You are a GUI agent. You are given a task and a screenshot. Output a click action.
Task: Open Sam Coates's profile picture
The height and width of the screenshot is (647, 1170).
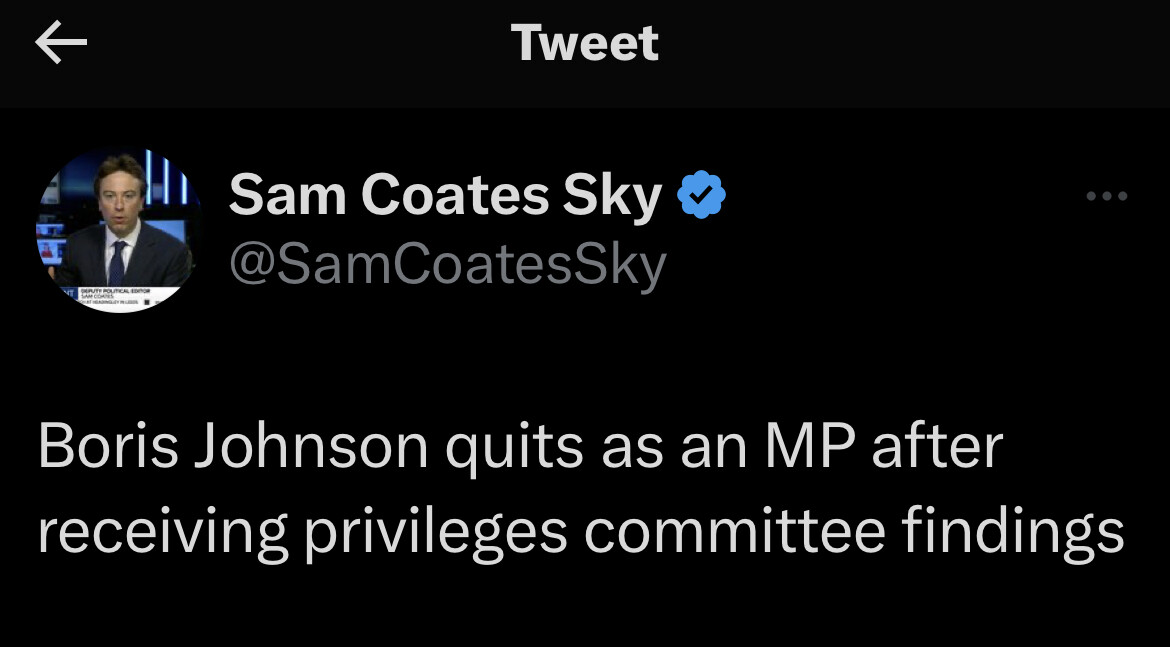click(x=120, y=231)
